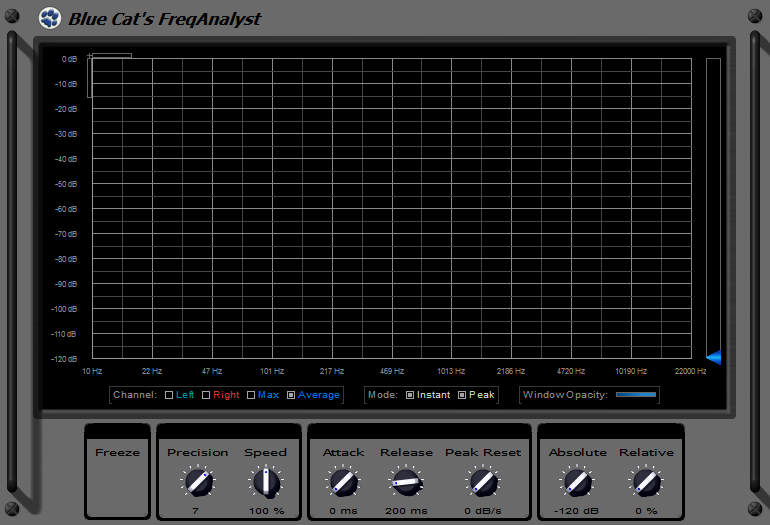Click the 1013 Hz frequency label
Screen dimensions: 770x525
click(x=451, y=371)
